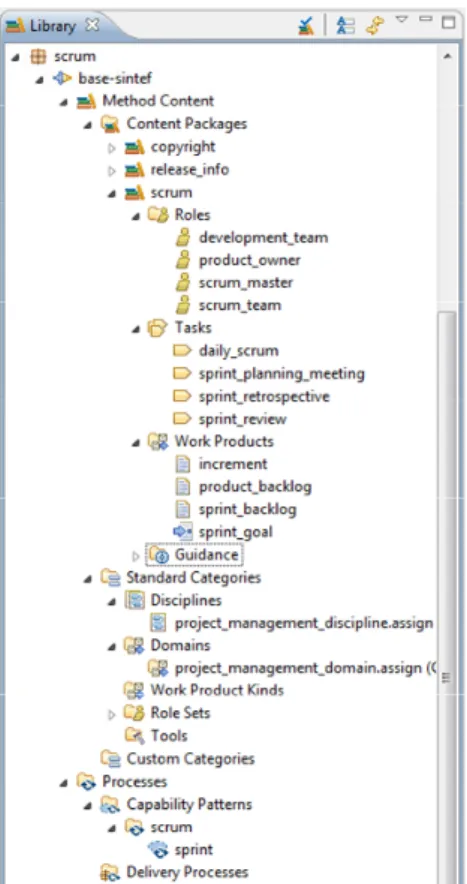Collapse the Capability Patterns node
The height and width of the screenshot is (884, 467).
[x=87, y=805]
